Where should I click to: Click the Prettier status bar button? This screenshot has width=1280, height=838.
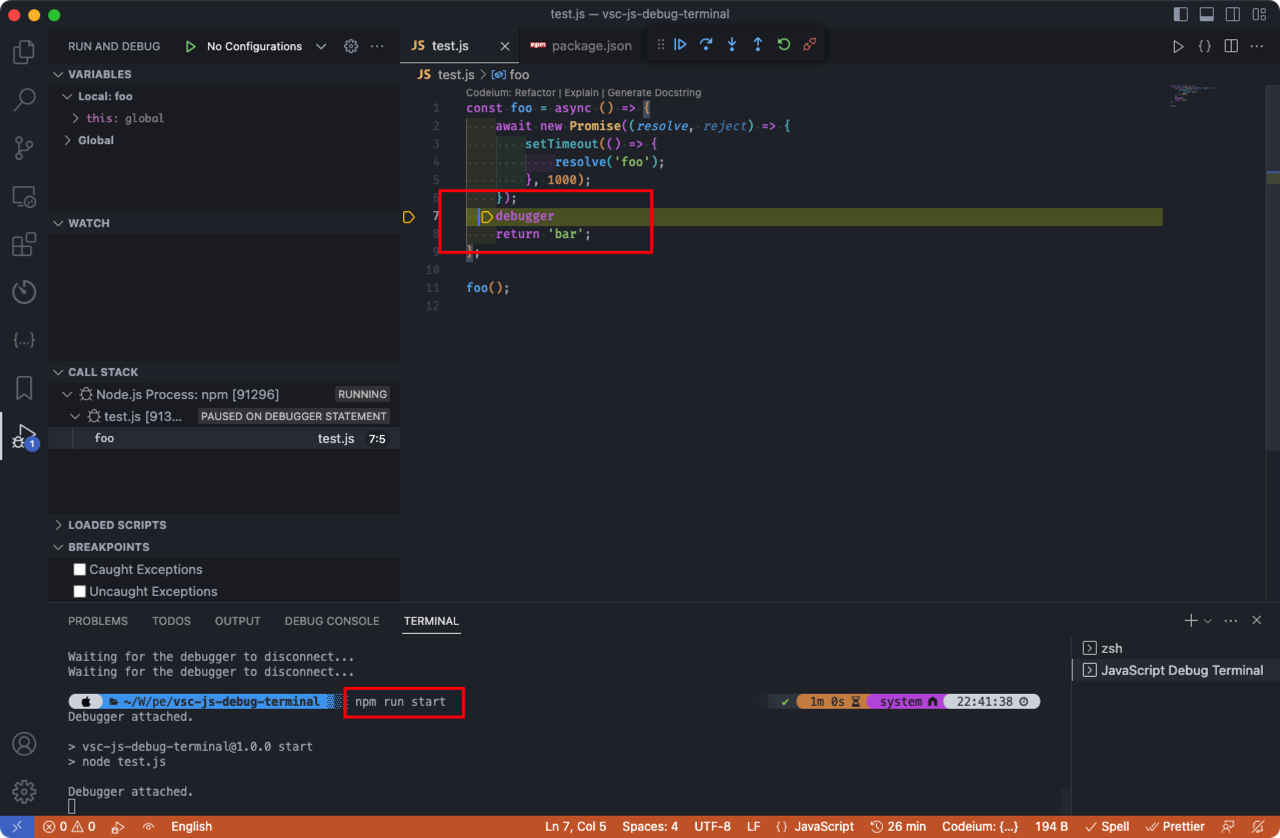pyautogui.click(x=1175, y=826)
